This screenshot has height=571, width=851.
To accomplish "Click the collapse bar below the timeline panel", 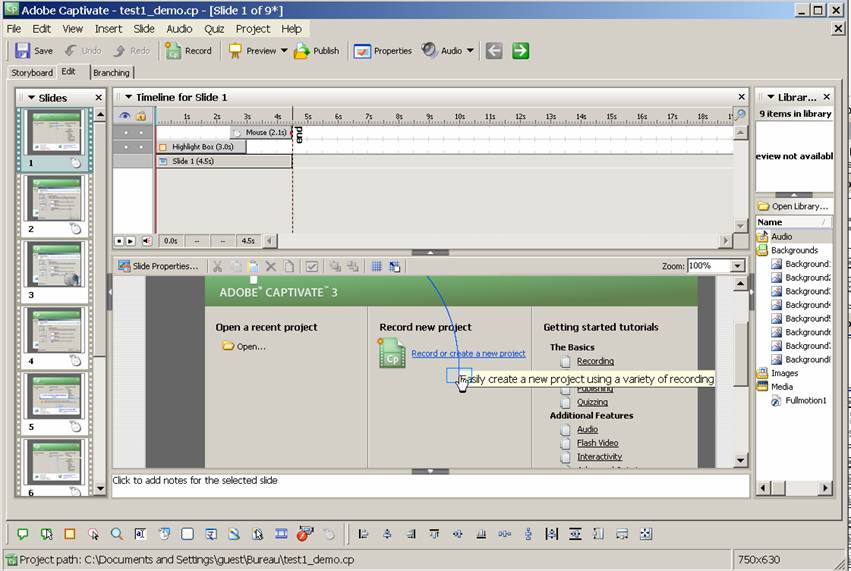I will (430, 252).
